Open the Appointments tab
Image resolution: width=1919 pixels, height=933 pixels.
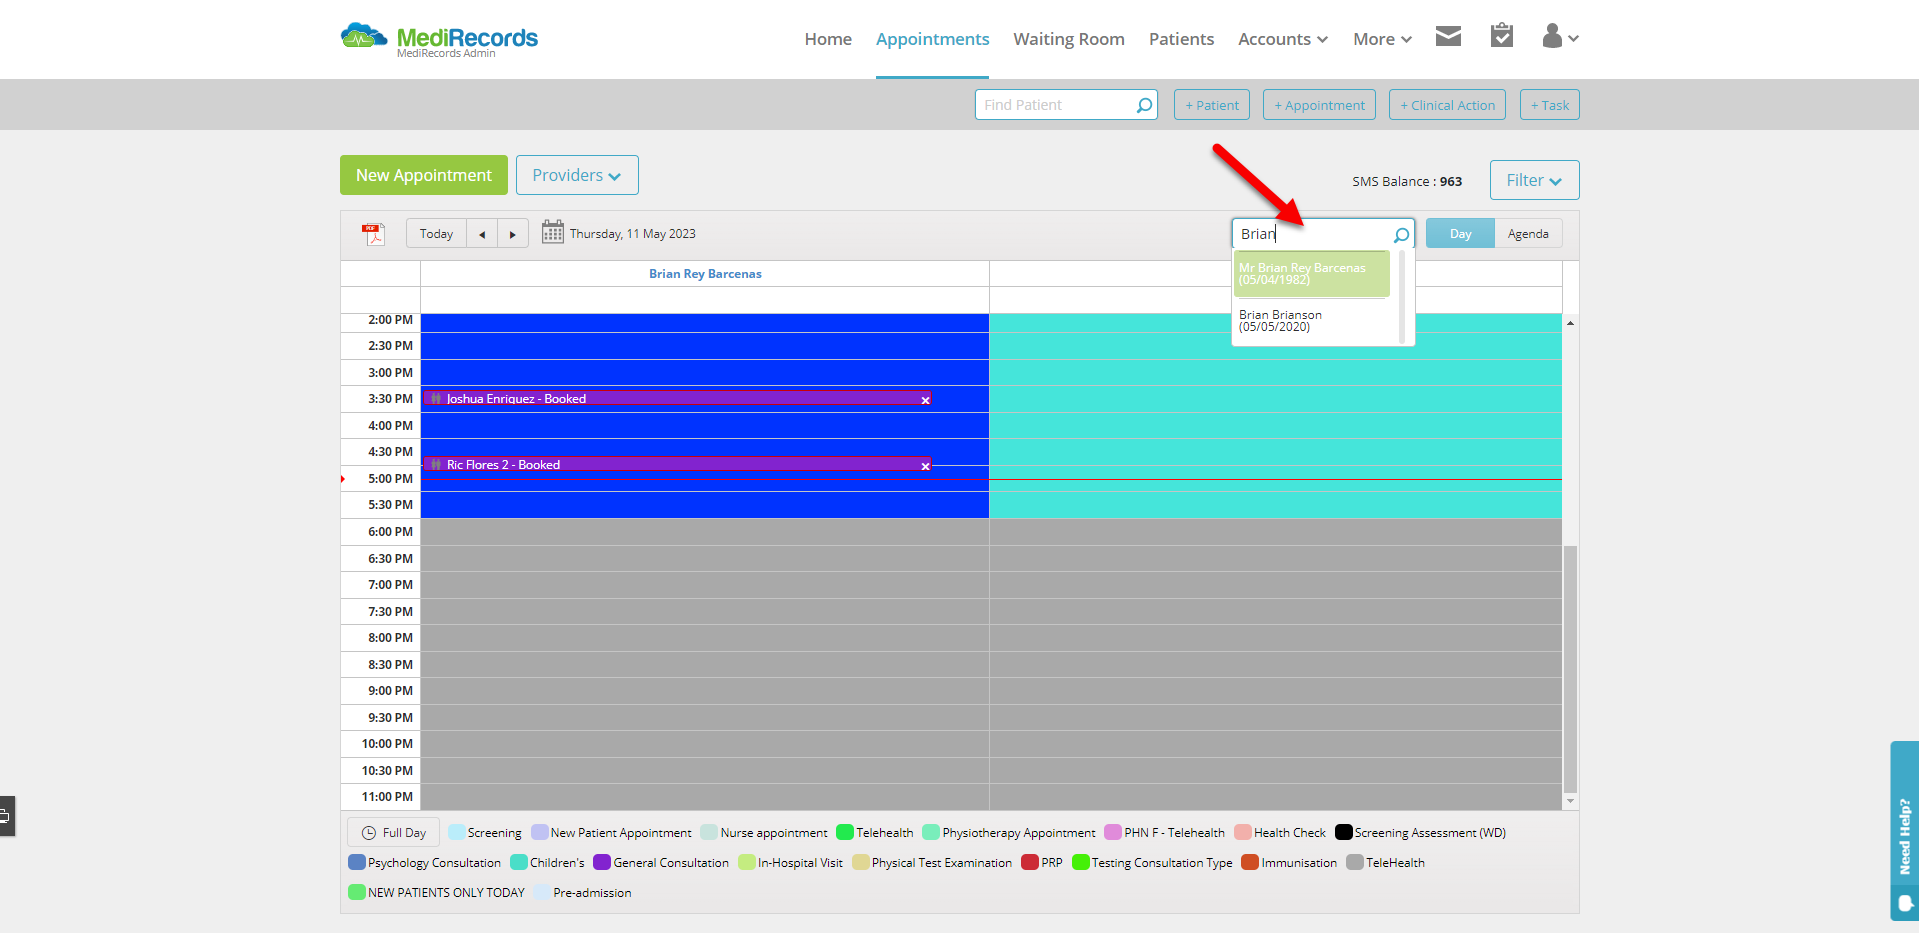932,39
